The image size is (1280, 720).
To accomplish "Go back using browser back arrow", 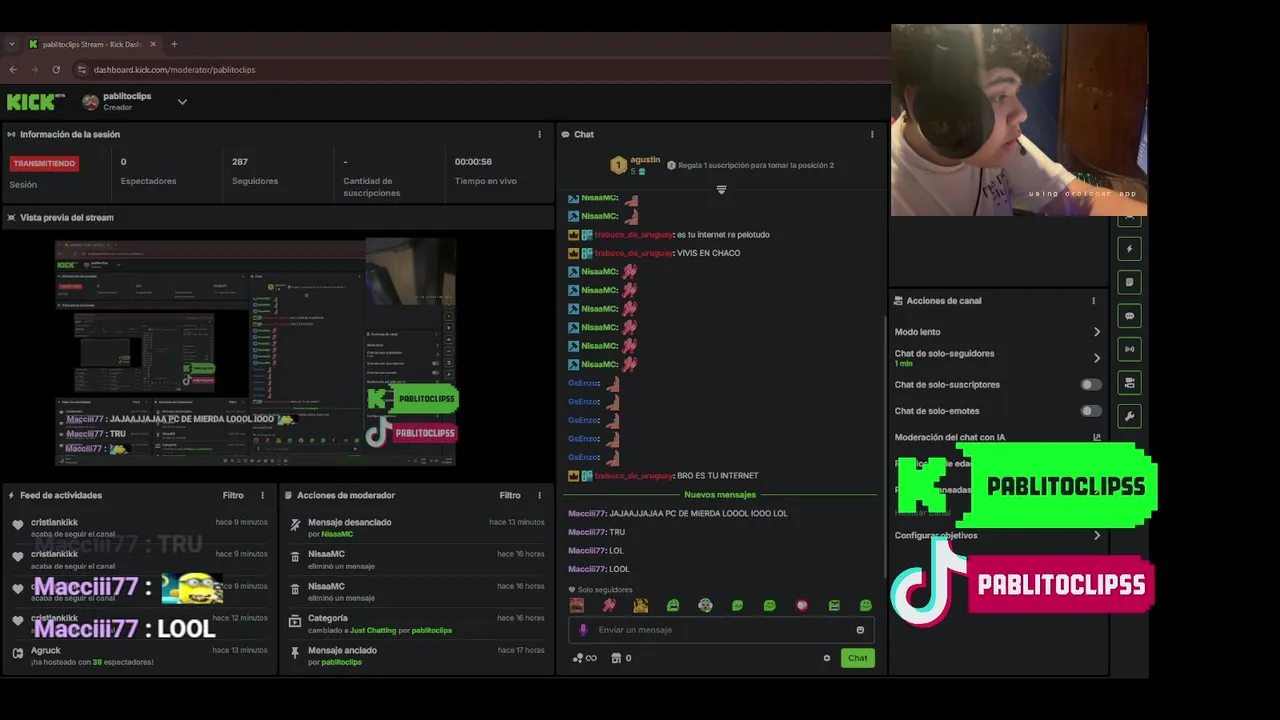I will coord(13,70).
